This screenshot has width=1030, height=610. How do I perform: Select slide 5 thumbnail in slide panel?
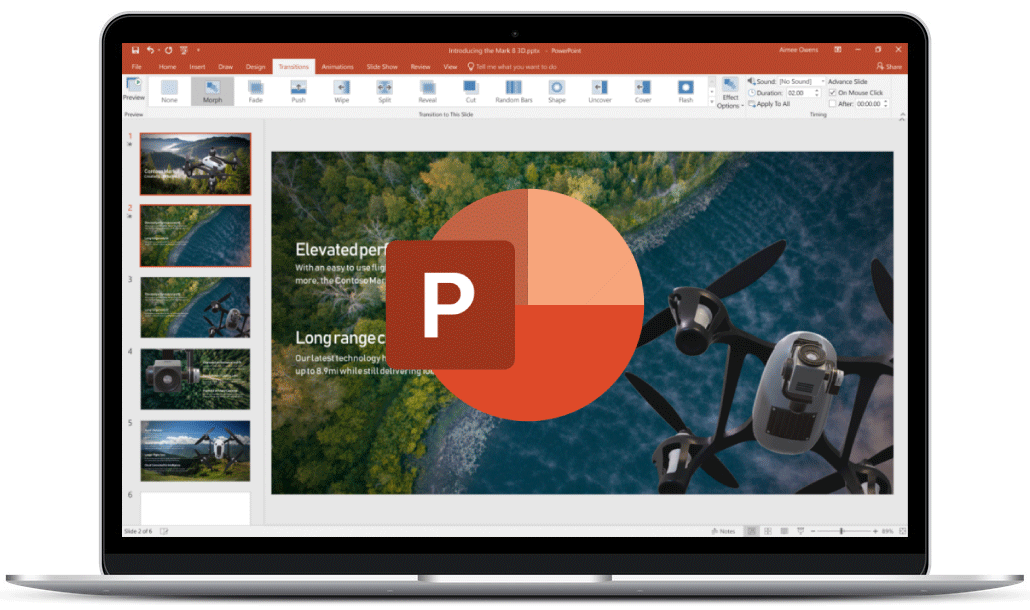pyautogui.click(x=195, y=451)
